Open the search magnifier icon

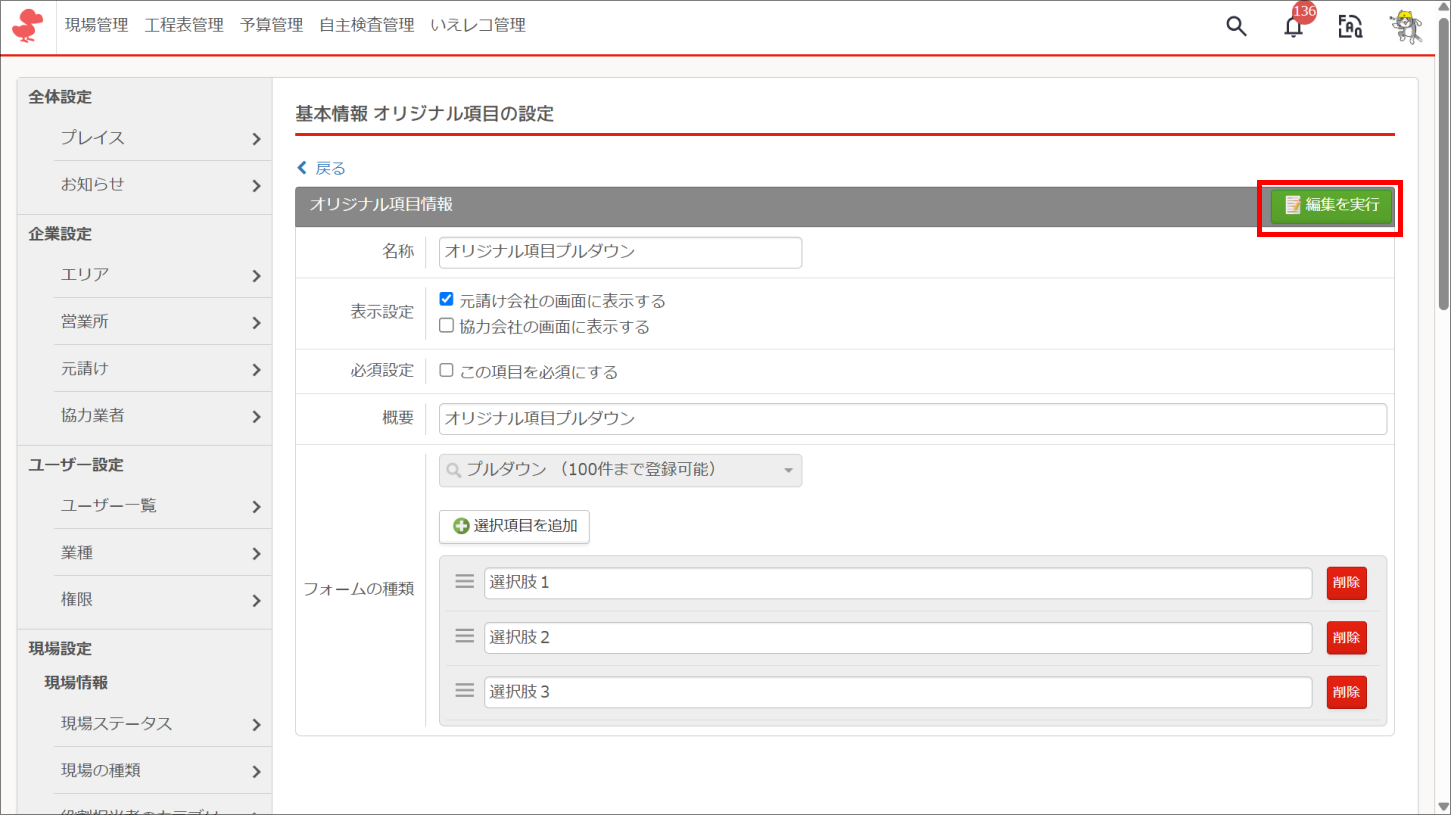[1236, 27]
